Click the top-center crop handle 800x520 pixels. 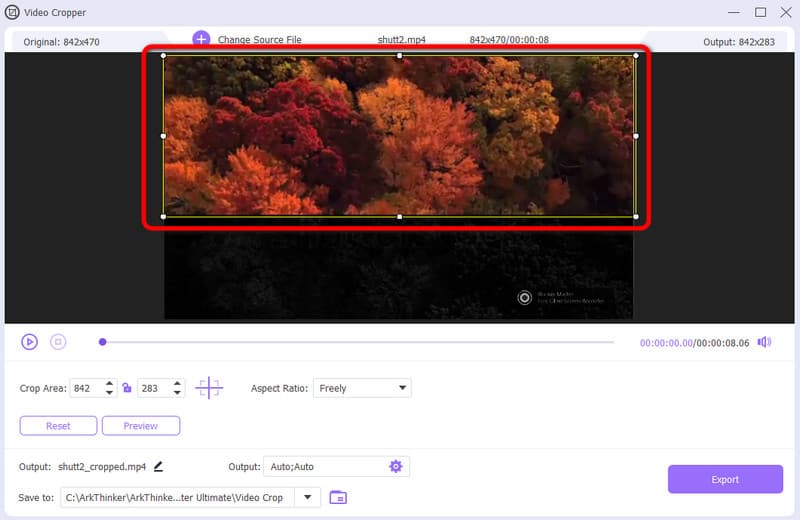(399, 56)
